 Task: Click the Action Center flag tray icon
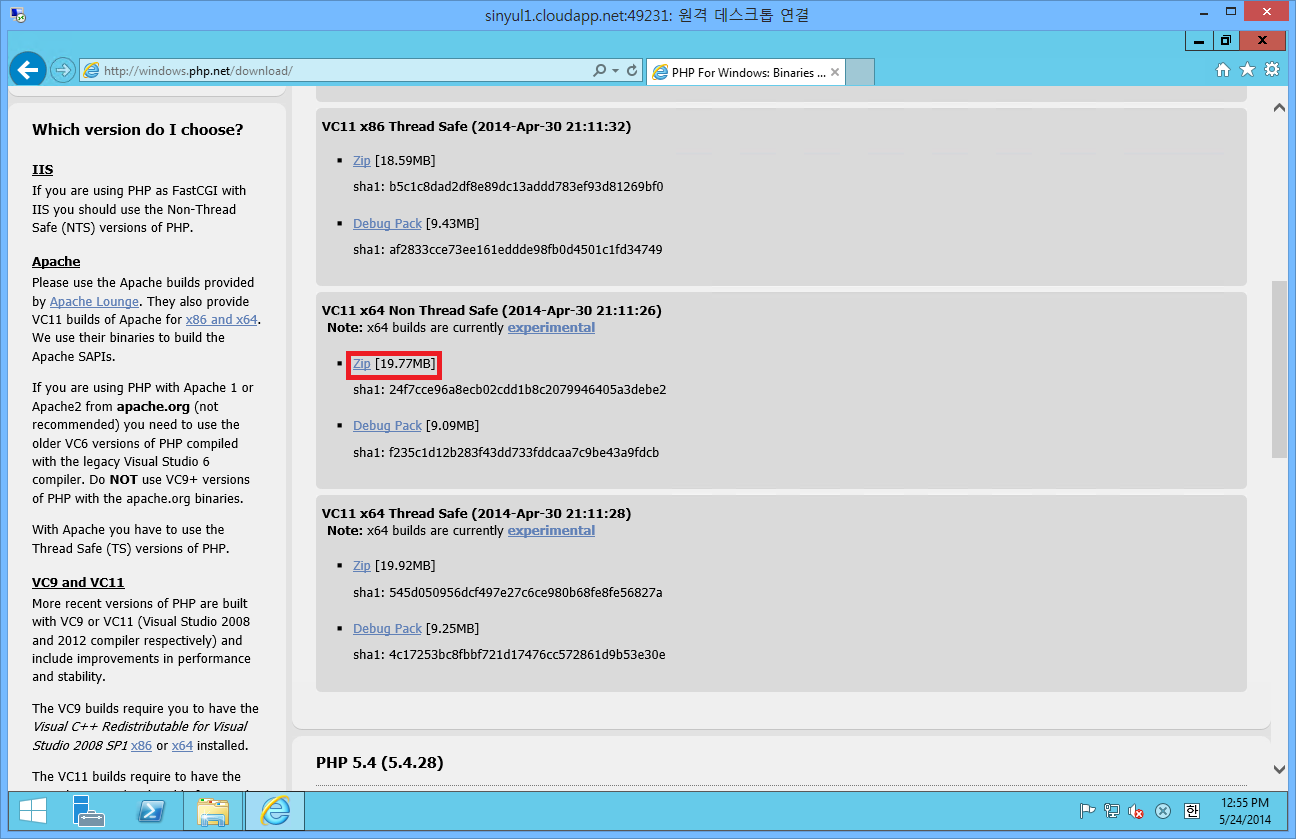pyautogui.click(x=1088, y=811)
